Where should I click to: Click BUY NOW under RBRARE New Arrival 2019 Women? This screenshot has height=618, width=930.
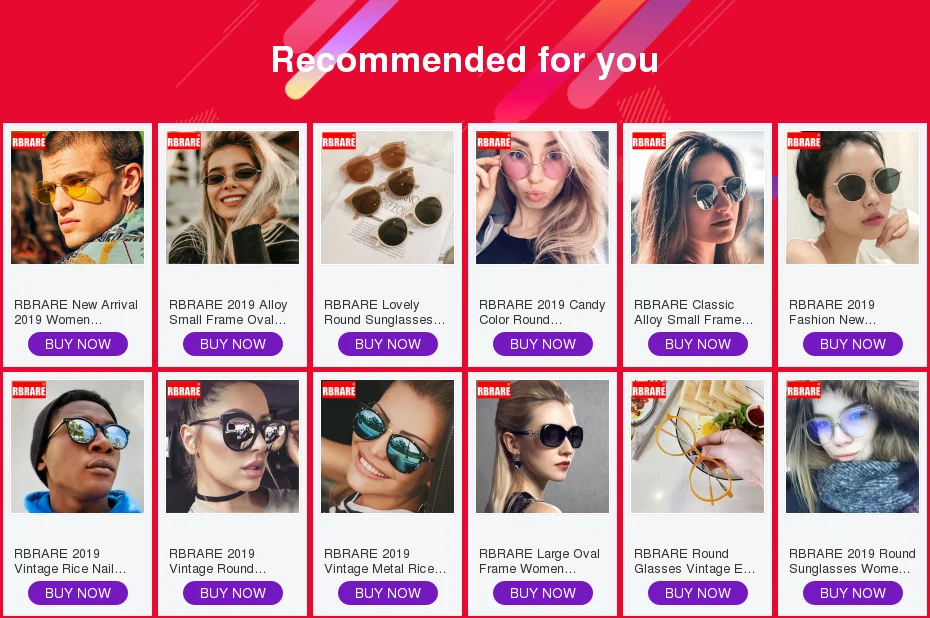coord(78,344)
